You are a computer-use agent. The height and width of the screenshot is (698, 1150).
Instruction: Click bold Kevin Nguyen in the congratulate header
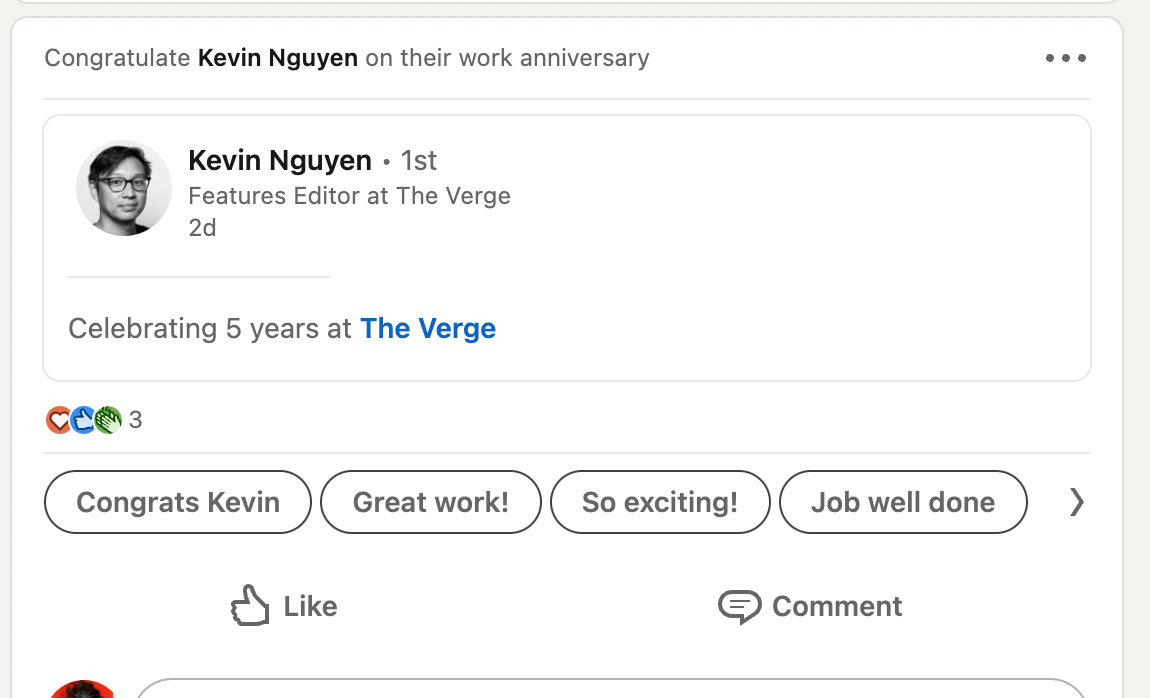pos(278,58)
